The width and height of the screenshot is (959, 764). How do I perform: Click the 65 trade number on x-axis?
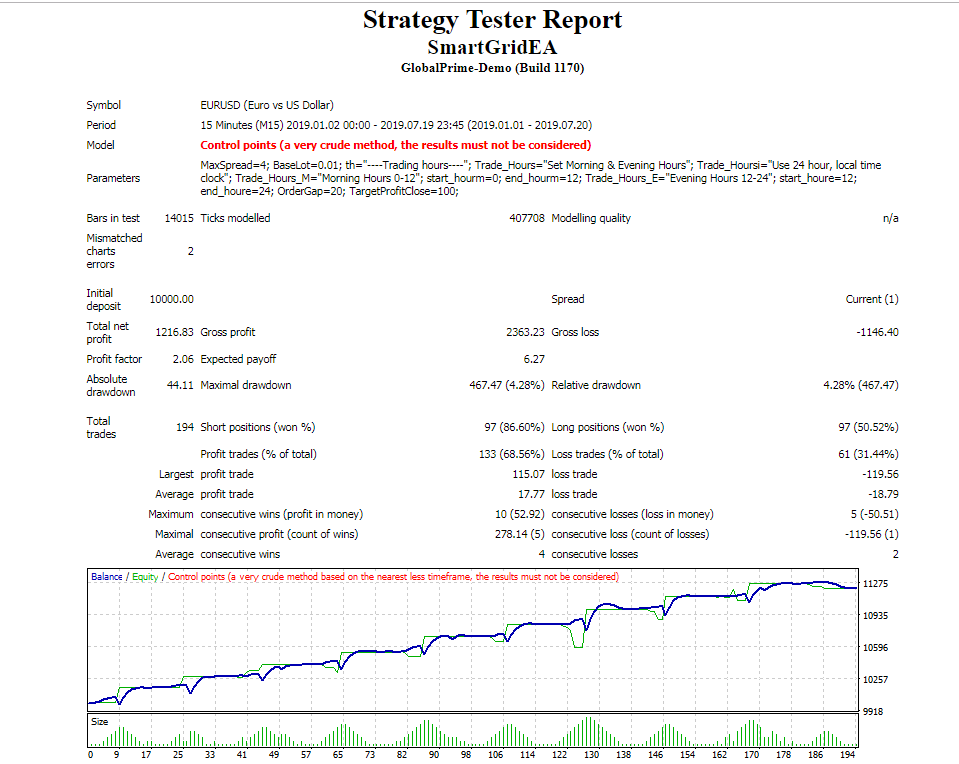tap(338, 755)
